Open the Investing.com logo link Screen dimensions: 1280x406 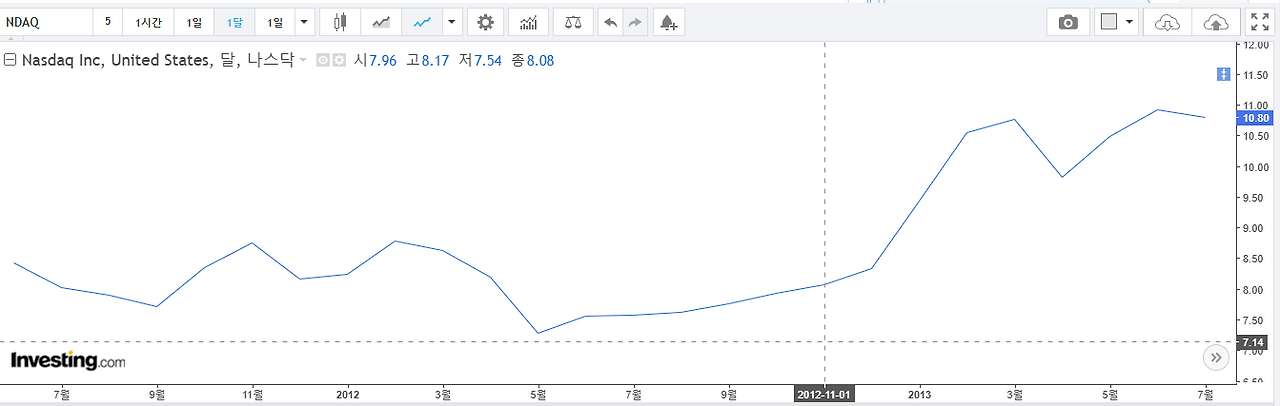(69, 361)
